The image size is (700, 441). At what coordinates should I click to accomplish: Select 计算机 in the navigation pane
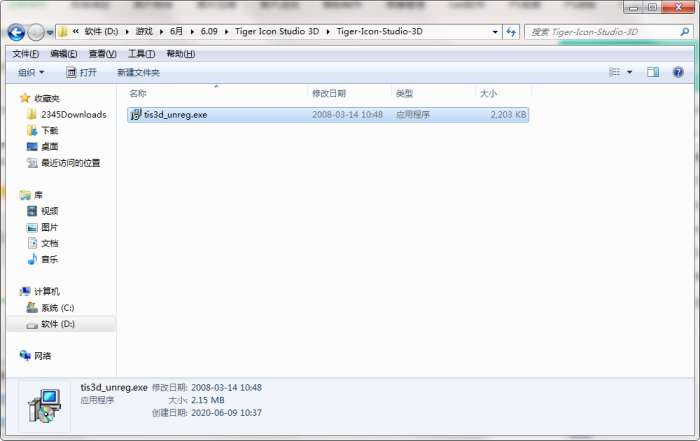46,291
